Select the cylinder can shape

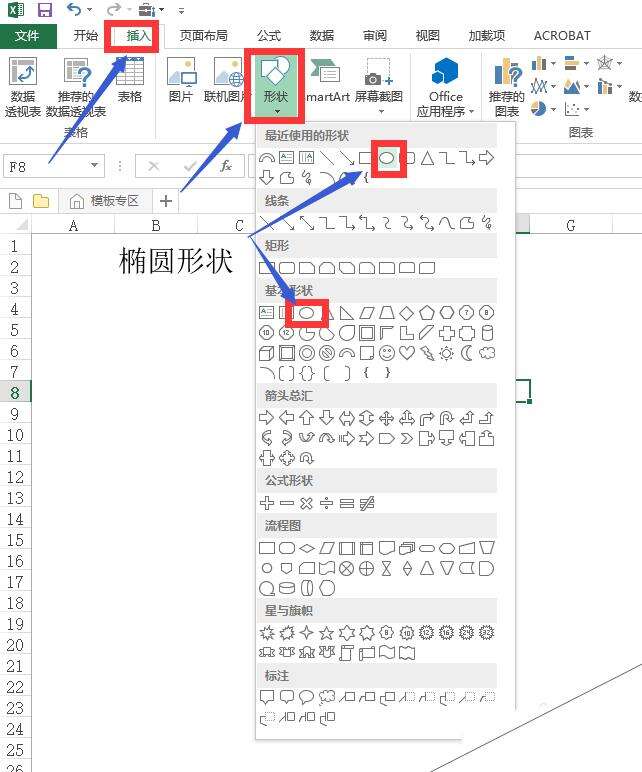tap(487, 333)
